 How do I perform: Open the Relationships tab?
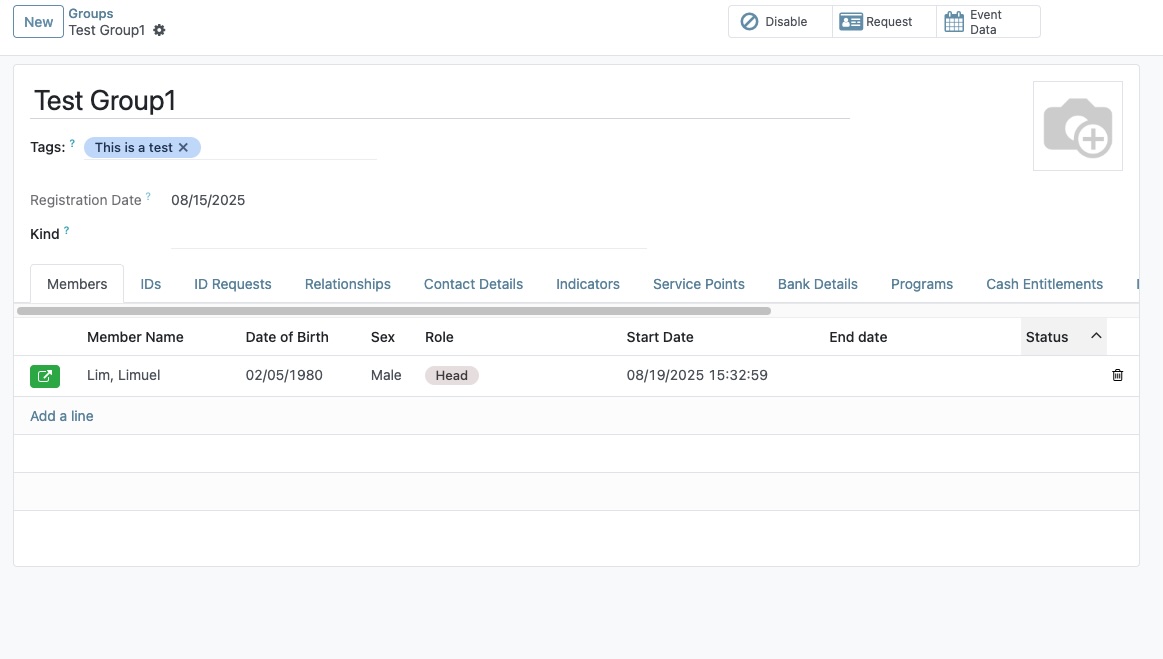pyautogui.click(x=347, y=284)
